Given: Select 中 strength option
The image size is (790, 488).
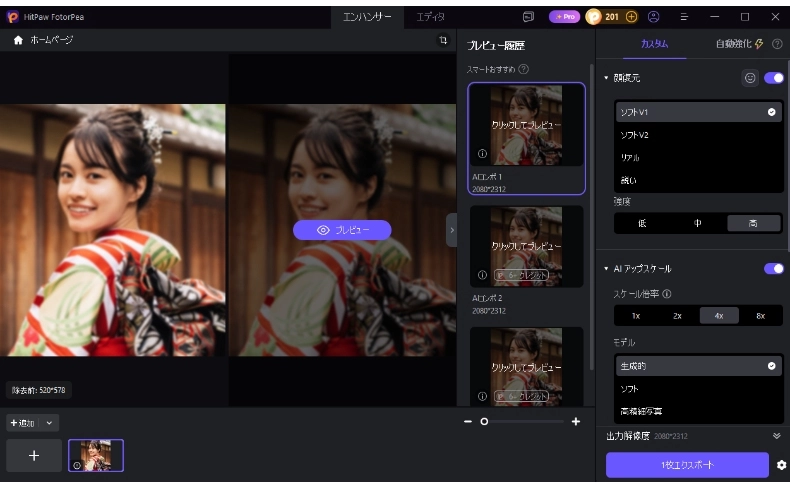Looking at the screenshot, I should tap(698, 223).
